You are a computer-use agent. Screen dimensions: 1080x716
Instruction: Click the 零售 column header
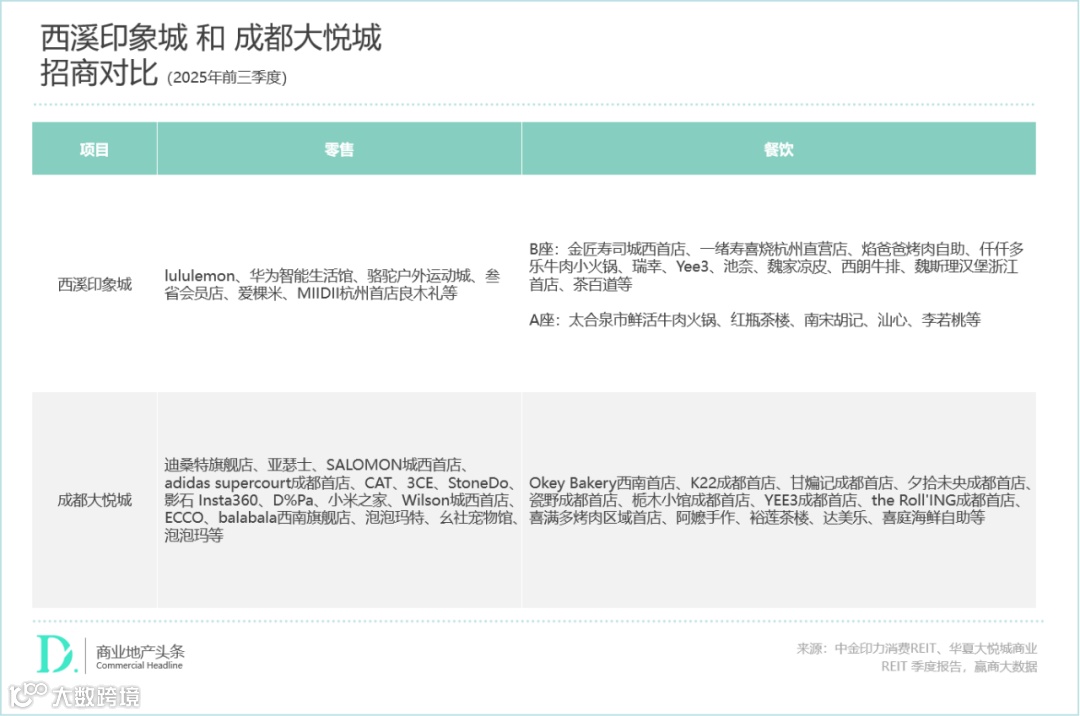tap(340, 149)
